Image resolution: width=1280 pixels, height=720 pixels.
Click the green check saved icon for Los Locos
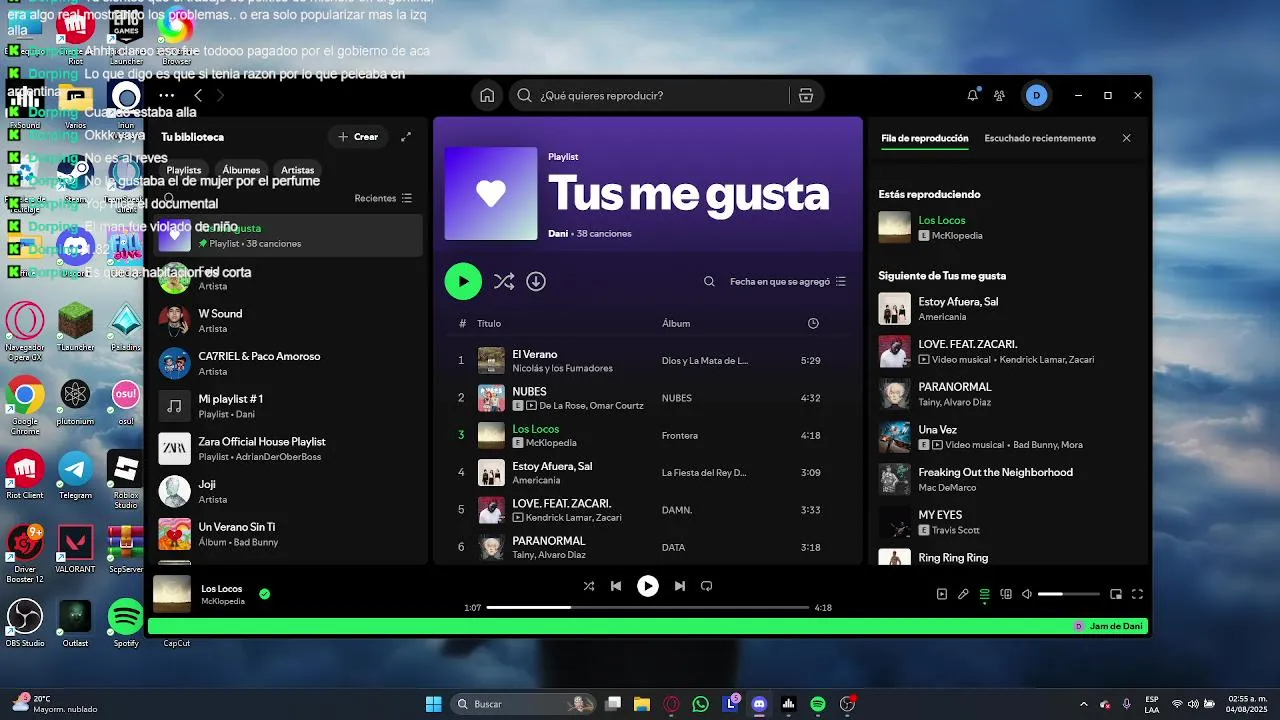[265, 594]
